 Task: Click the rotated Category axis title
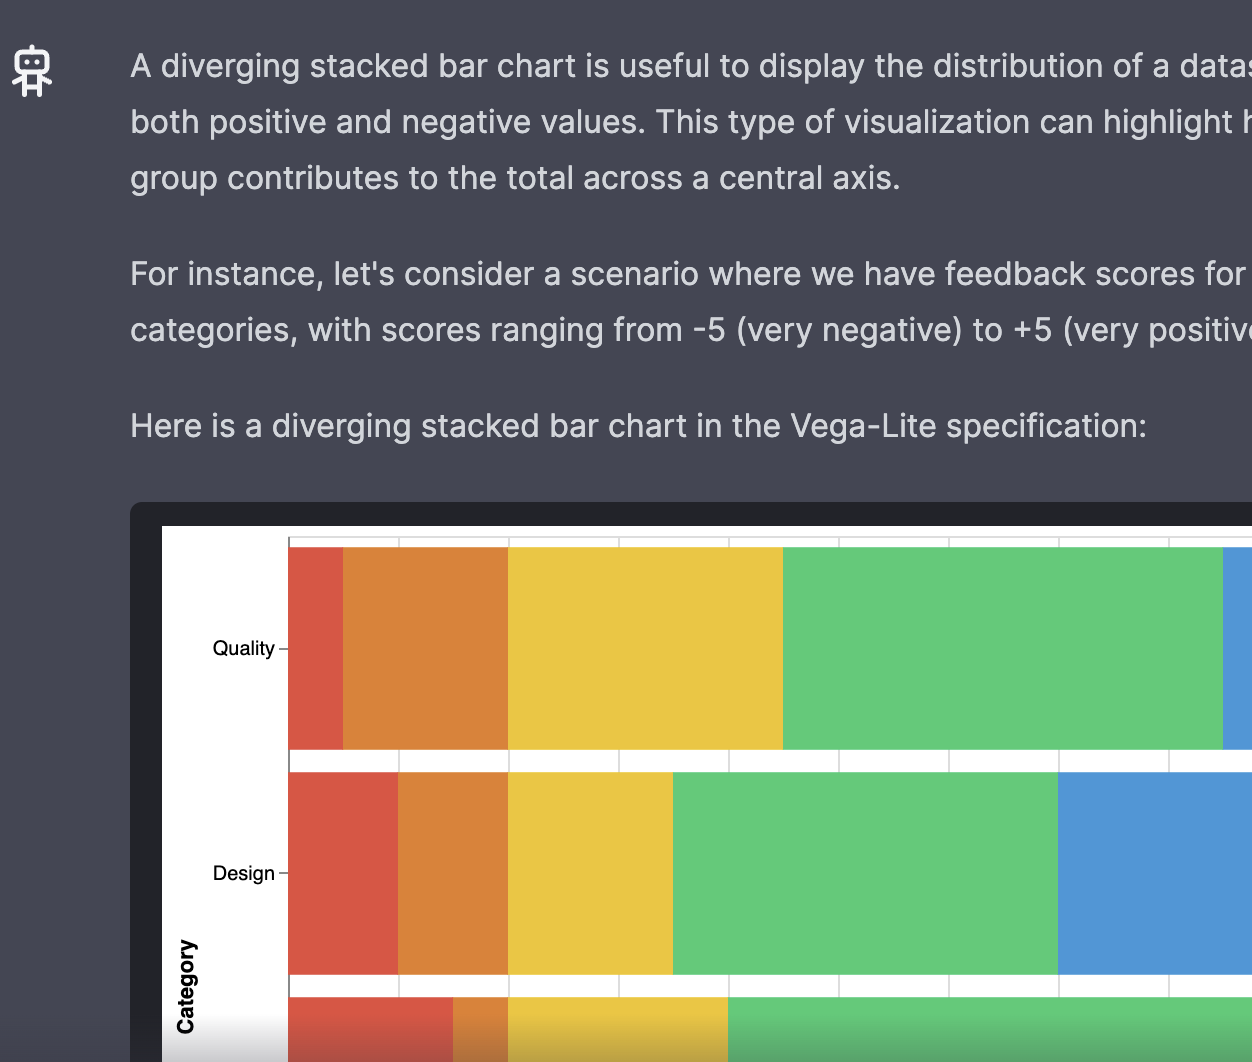tap(186, 986)
